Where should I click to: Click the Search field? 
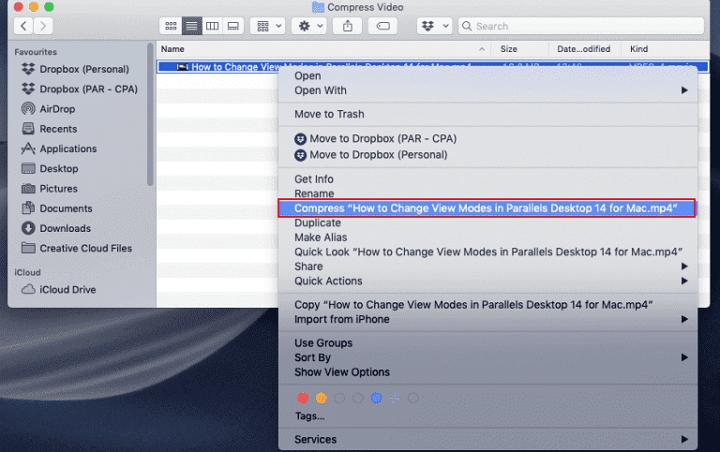[581, 26]
